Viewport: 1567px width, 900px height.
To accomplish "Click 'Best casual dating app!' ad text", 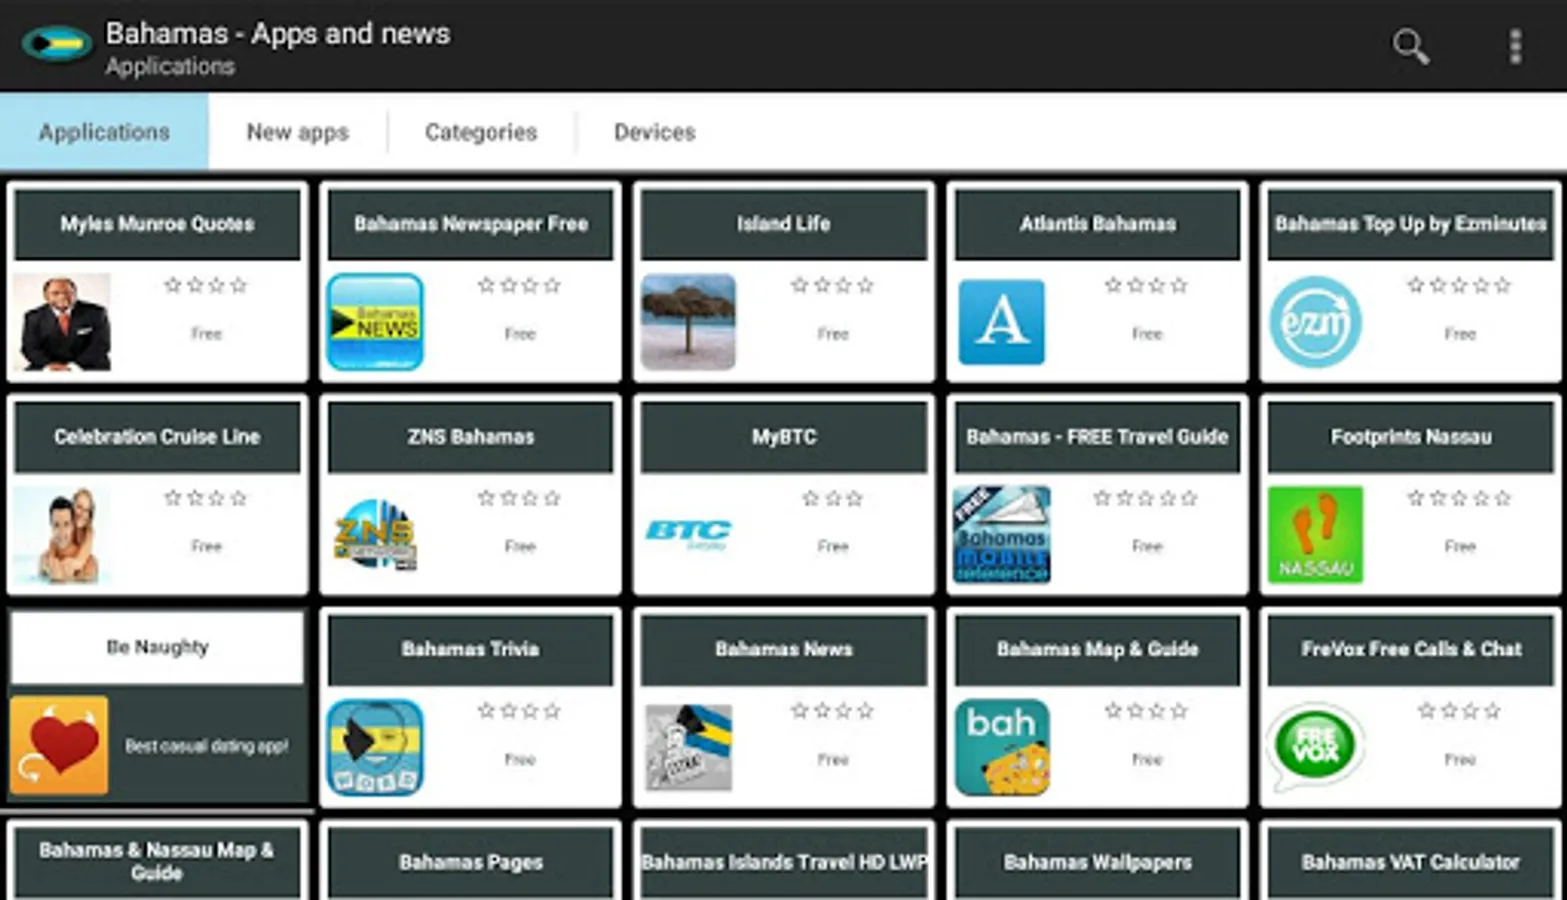I will [207, 746].
